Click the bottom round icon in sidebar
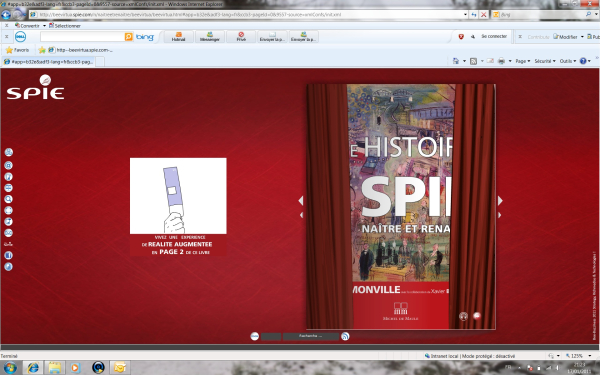 click(x=8, y=267)
